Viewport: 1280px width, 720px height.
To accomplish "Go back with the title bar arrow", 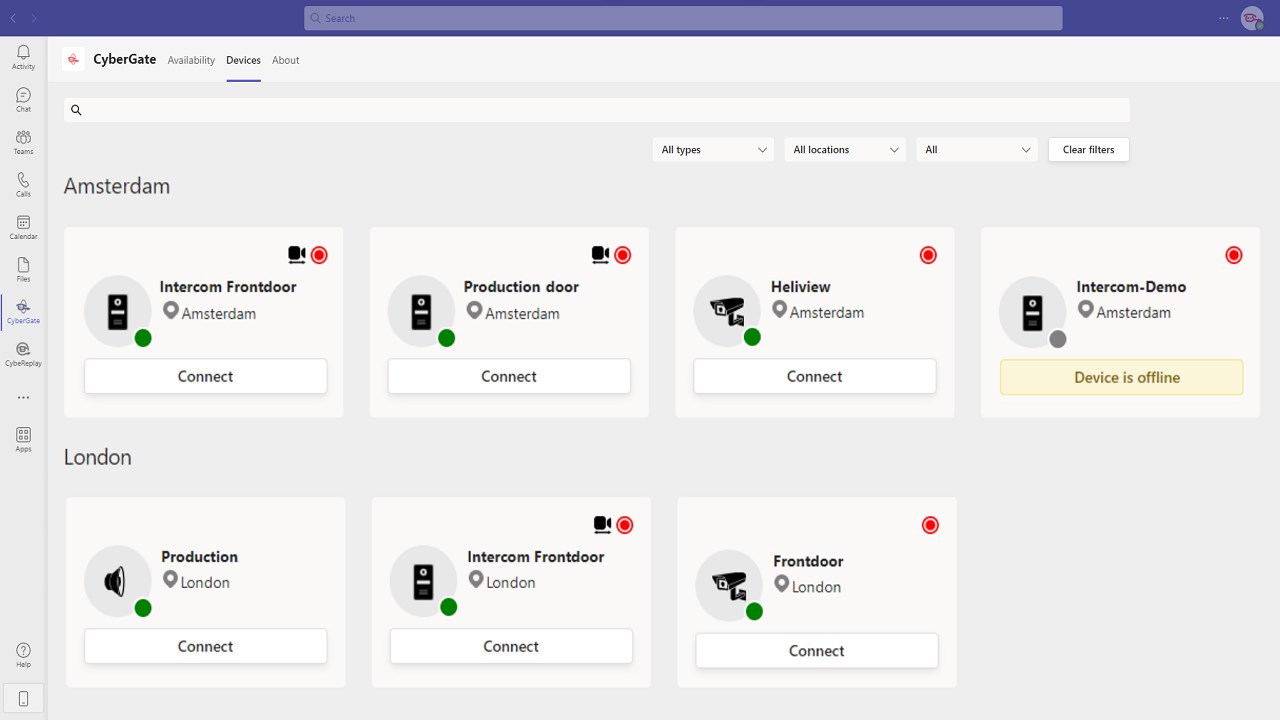I will point(13,18).
